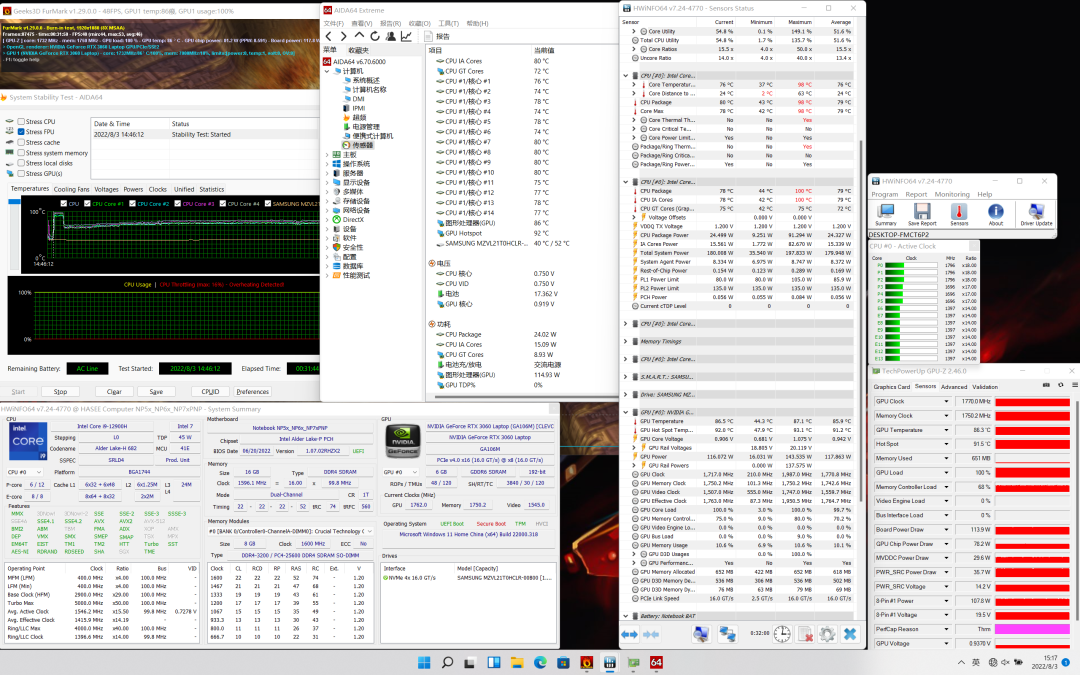Open Summary in HWiNFO64 toolbar
This screenshot has width=1080, height=675.
click(886, 214)
